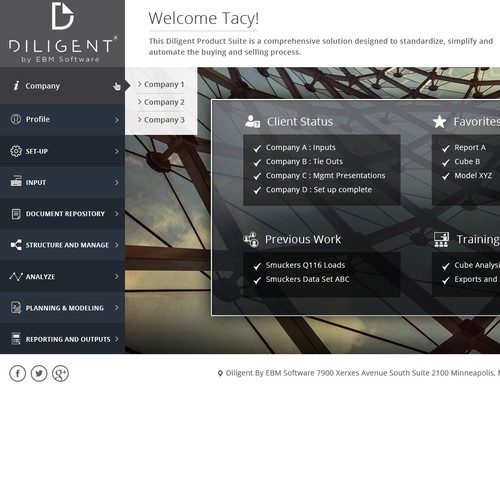Expand the Input menu chevron
Screen dimensions: 500x500
(116, 182)
